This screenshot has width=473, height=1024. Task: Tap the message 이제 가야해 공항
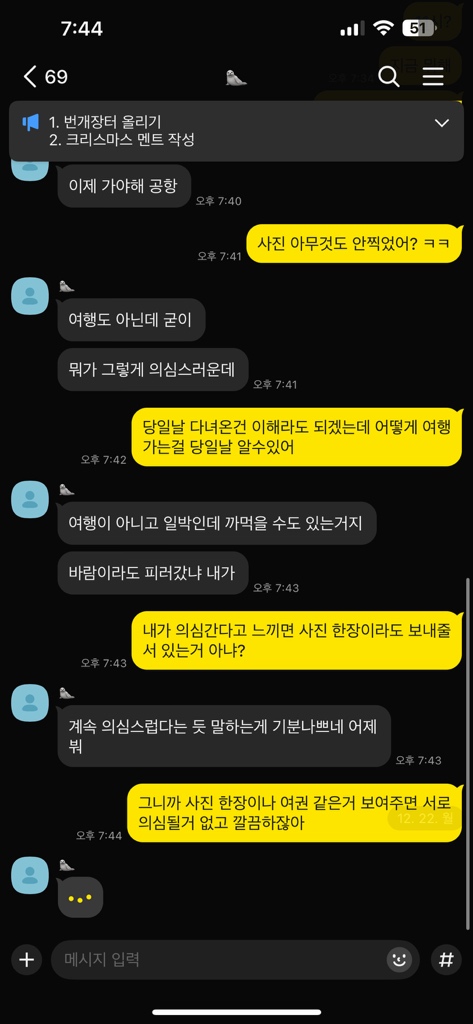[x=123, y=185]
